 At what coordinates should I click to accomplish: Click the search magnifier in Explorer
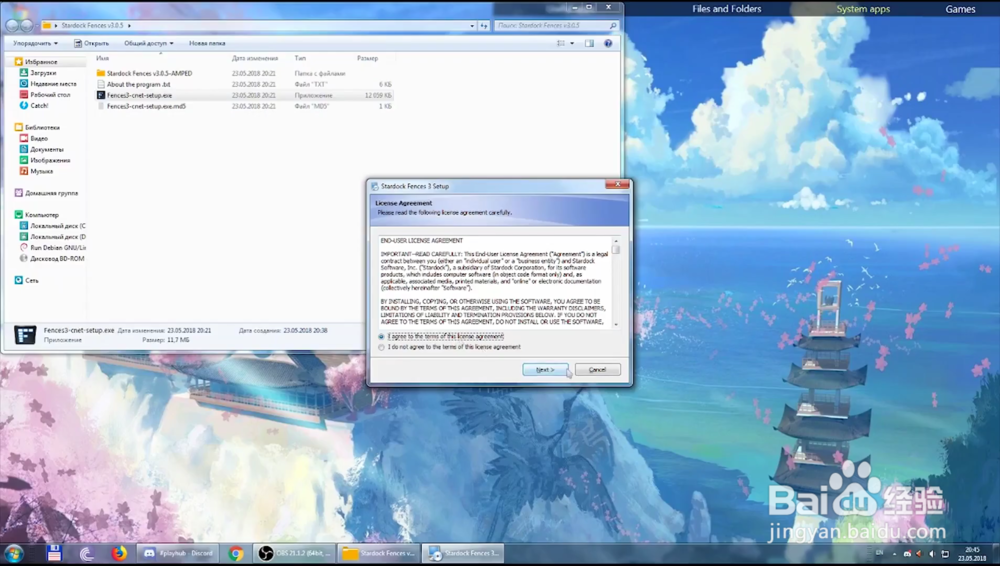point(613,26)
